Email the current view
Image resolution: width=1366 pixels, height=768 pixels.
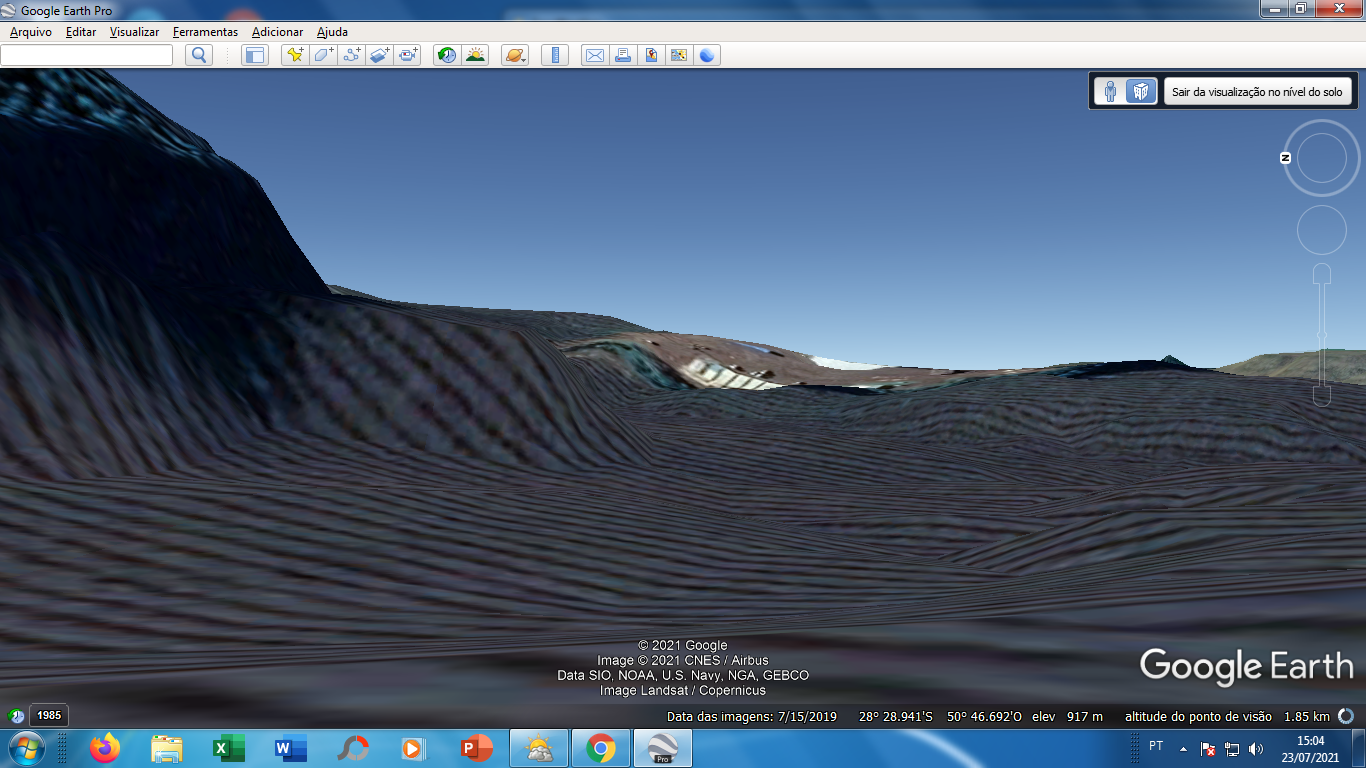point(595,55)
